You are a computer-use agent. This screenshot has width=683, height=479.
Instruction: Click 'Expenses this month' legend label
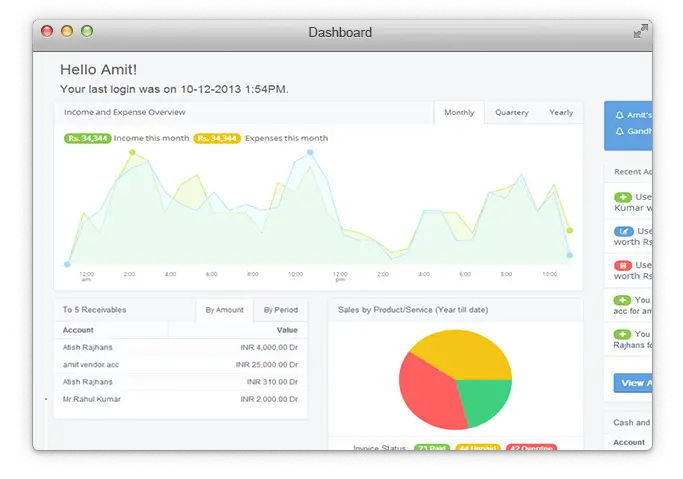click(286, 138)
